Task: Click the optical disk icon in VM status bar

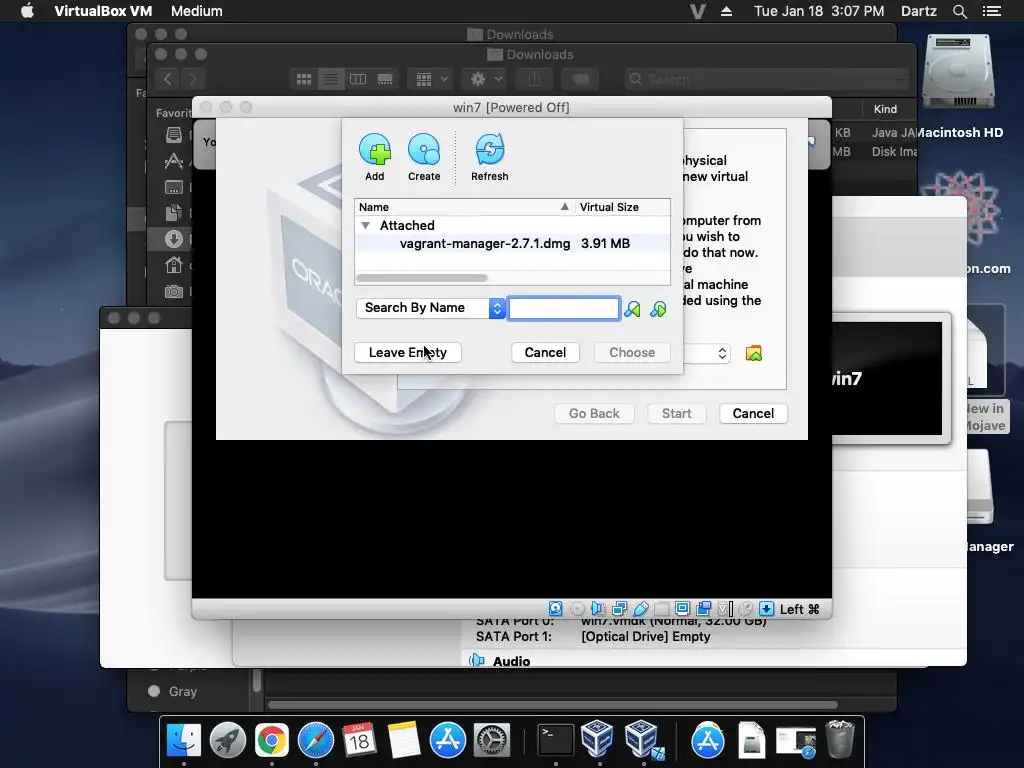Action: pyautogui.click(x=577, y=609)
